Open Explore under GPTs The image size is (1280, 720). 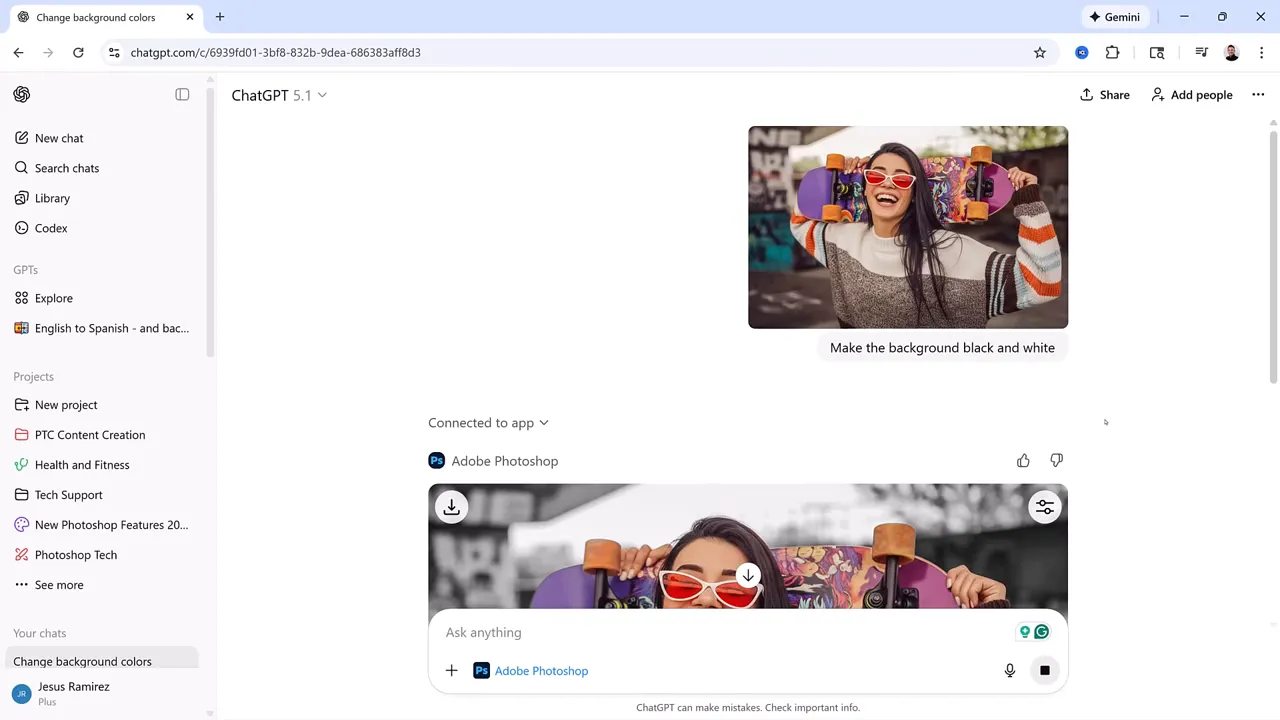point(53,298)
